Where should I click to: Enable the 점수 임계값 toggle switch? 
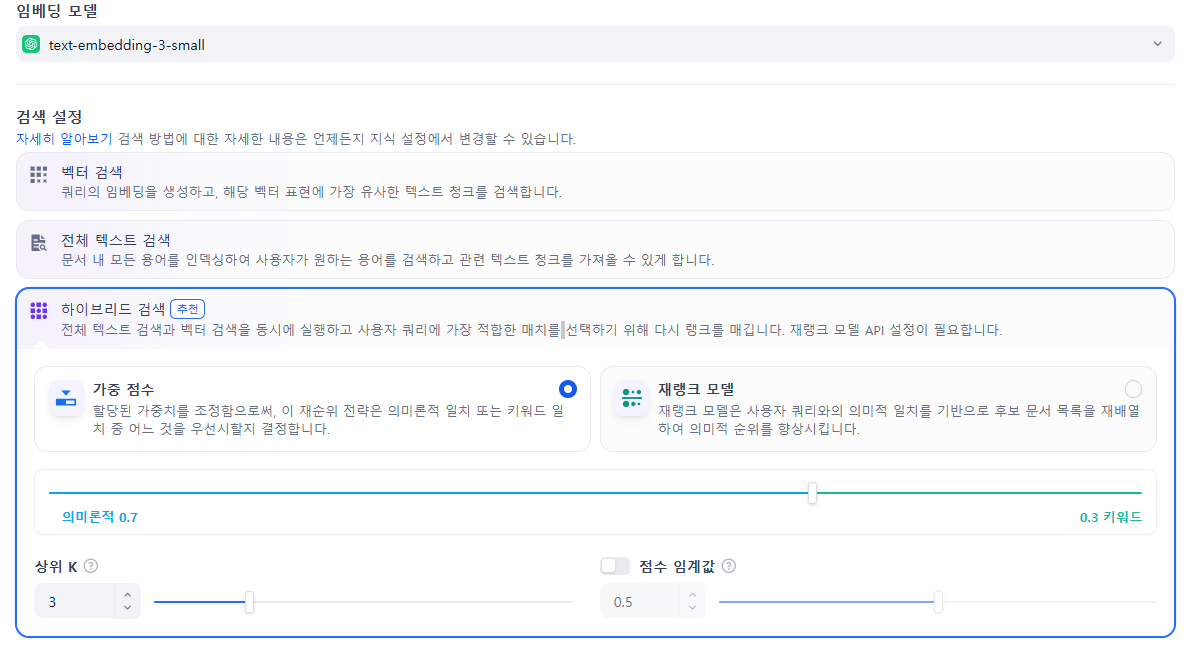click(615, 566)
